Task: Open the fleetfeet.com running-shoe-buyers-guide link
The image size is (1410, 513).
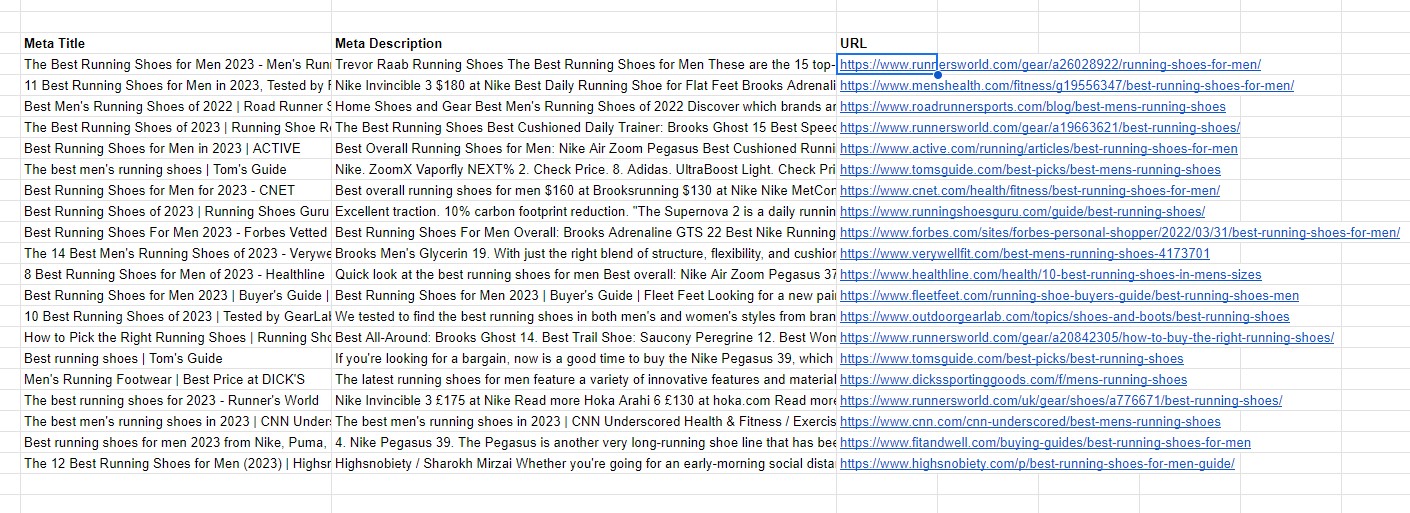Action: click(1070, 296)
